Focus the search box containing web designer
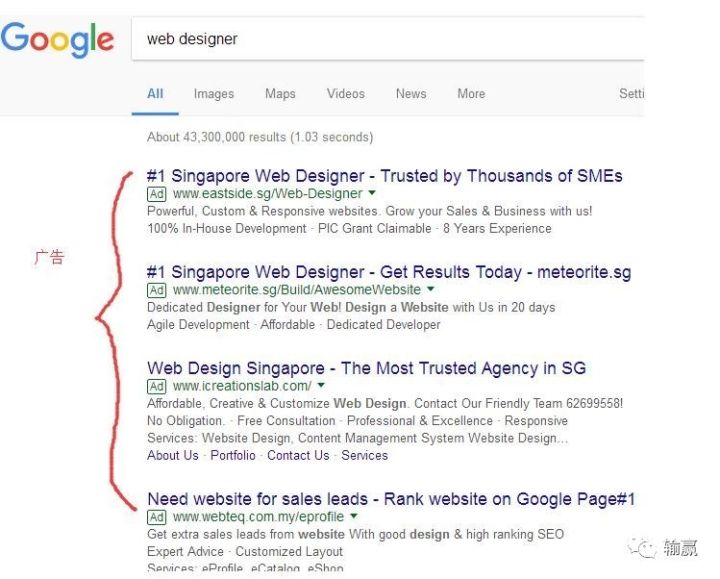The height and width of the screenshot is (579, 720). click(388, 39)
